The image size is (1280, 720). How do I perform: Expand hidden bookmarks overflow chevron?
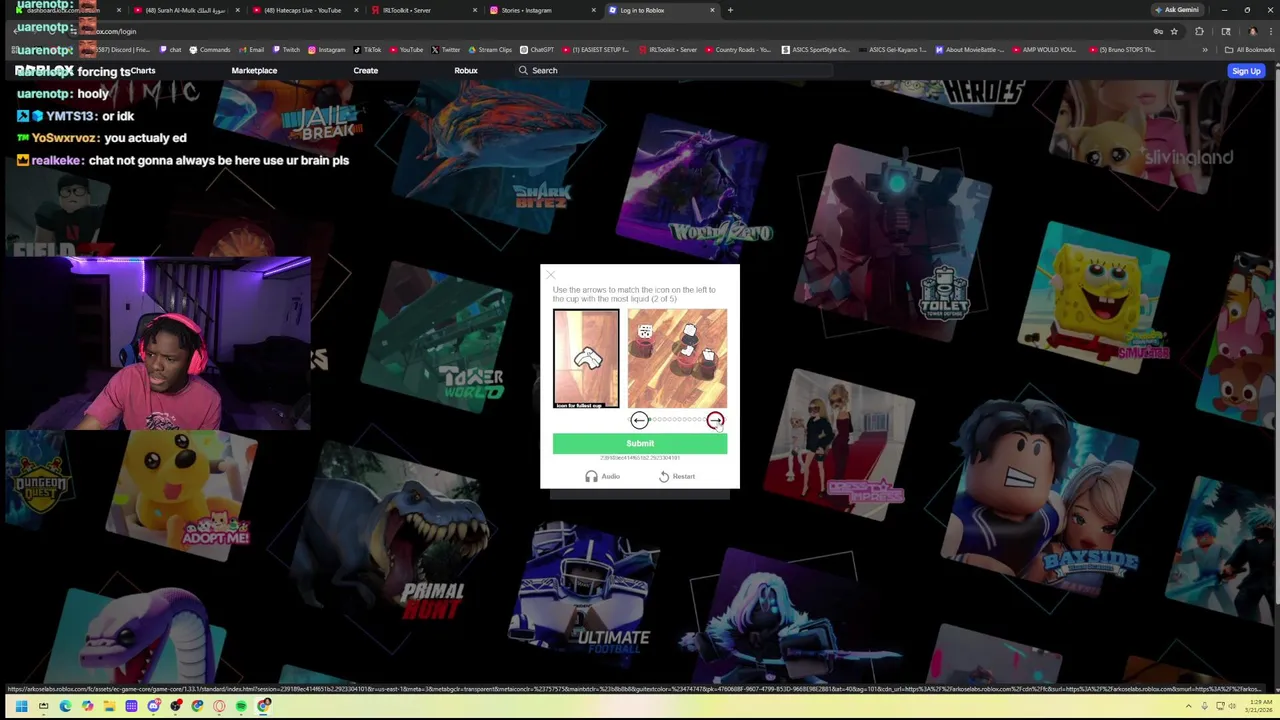click(x=1205, y=50)
